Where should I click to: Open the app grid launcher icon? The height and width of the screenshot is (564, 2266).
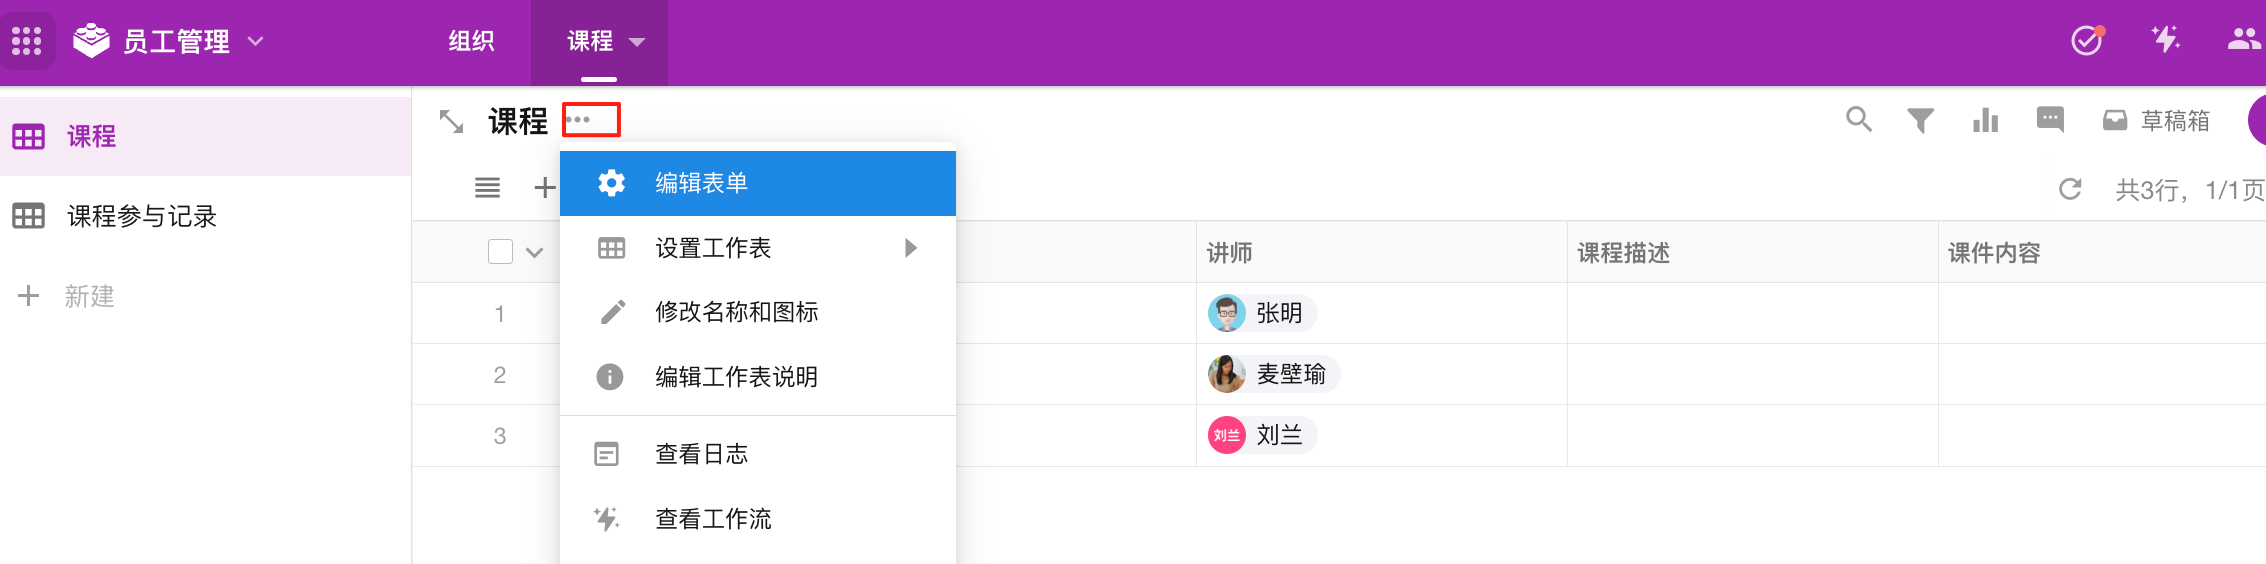(27, 41)
